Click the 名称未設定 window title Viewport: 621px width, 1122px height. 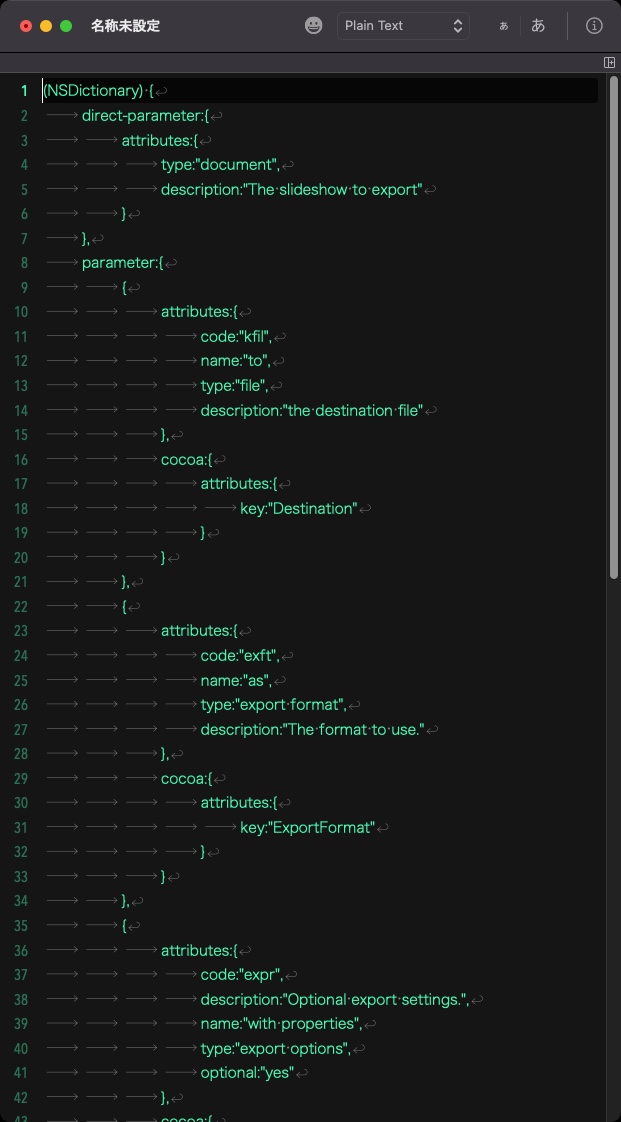pos(125,26)
